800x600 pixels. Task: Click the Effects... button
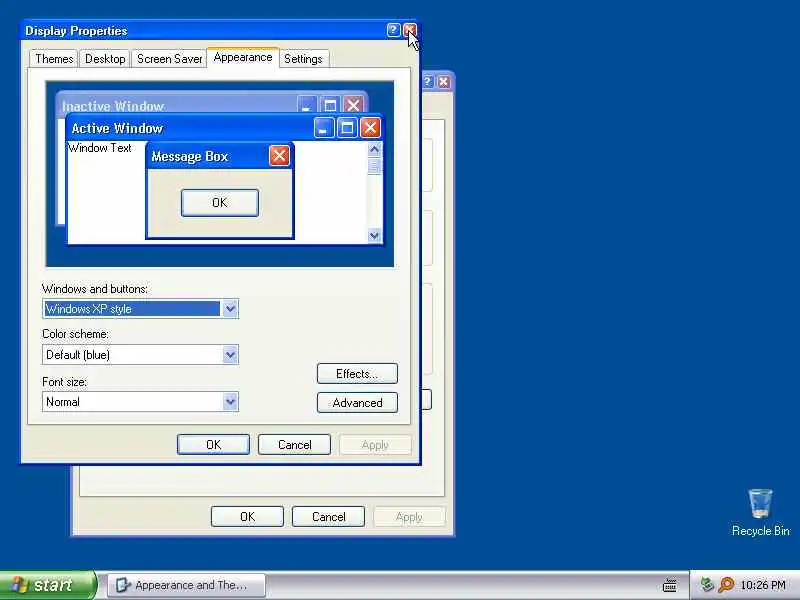[357, 373]
